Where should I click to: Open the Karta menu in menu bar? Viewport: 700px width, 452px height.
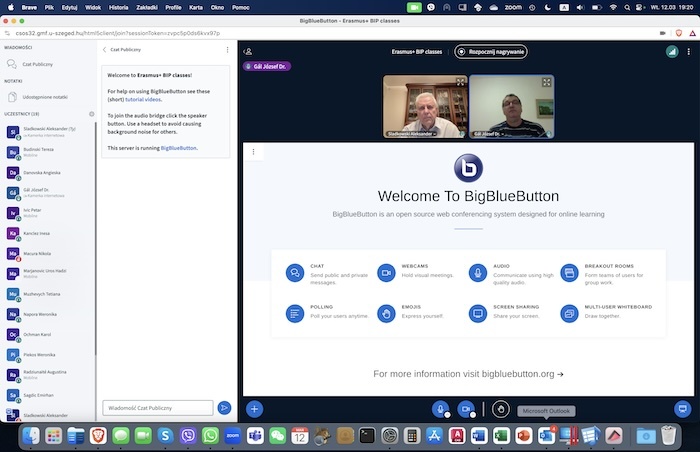pos(196,7)
